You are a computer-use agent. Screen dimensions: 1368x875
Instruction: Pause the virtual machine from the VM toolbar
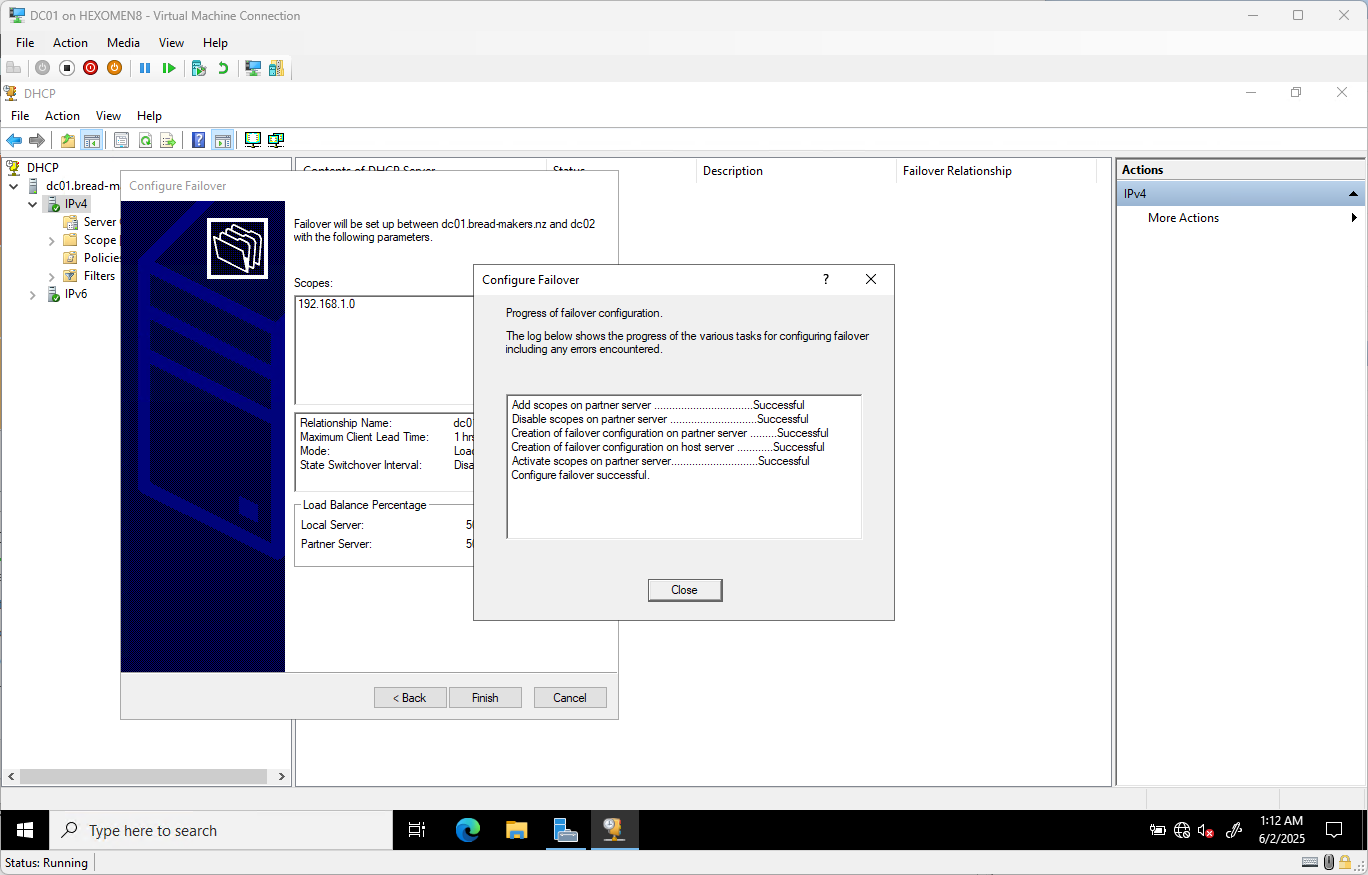click(146, 67)
